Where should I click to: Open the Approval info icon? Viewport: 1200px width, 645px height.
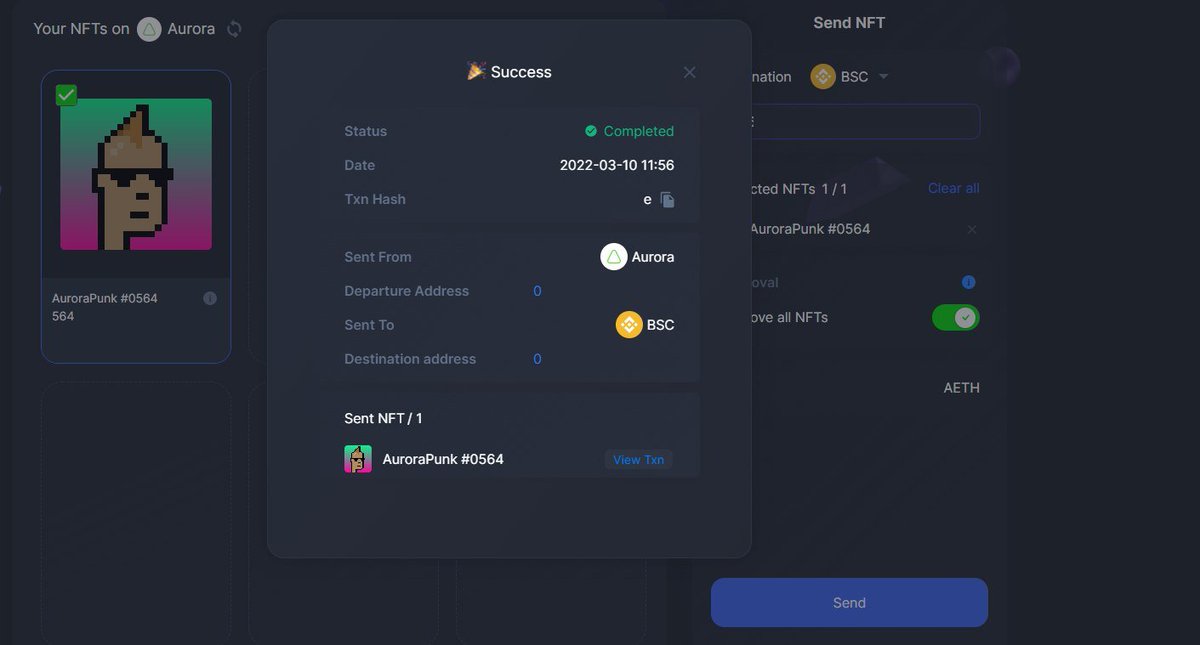pyautogui.click(x=968, y=282)
